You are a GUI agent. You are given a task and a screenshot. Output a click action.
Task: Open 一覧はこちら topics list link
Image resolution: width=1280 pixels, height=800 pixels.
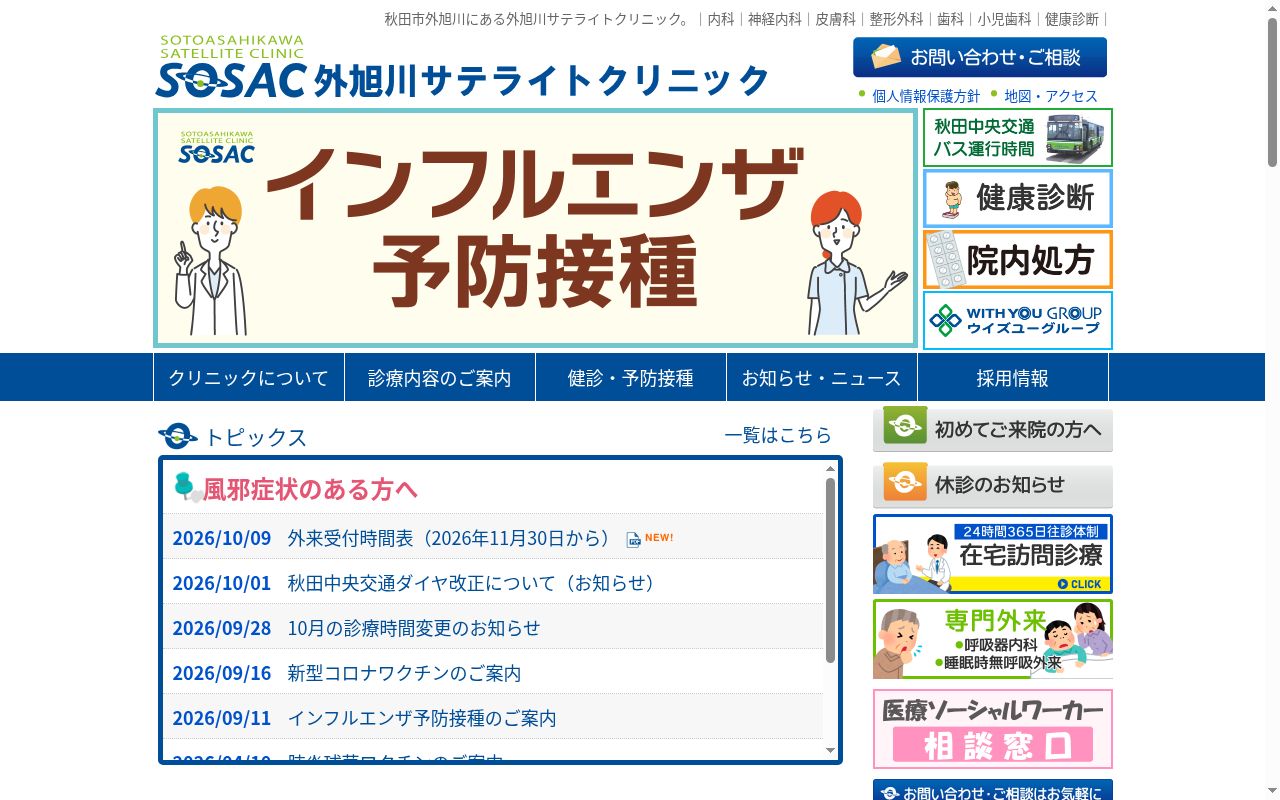tap(778, 435)
